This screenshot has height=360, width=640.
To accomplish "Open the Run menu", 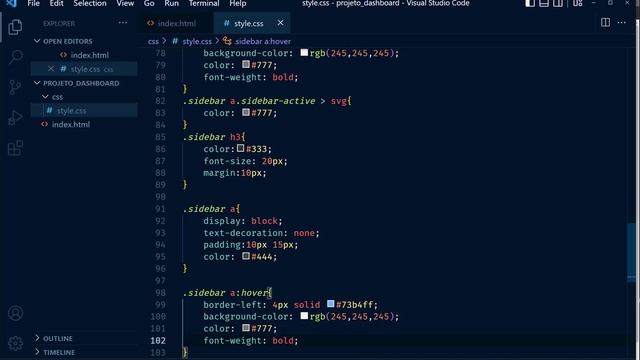I will click(171, 4).
